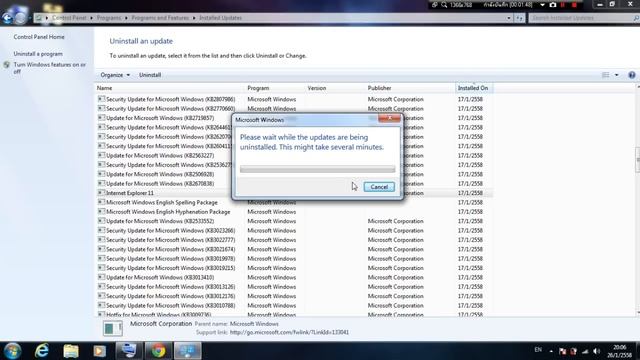
Task: Click the EN language indicator
Action: (538, 350)
